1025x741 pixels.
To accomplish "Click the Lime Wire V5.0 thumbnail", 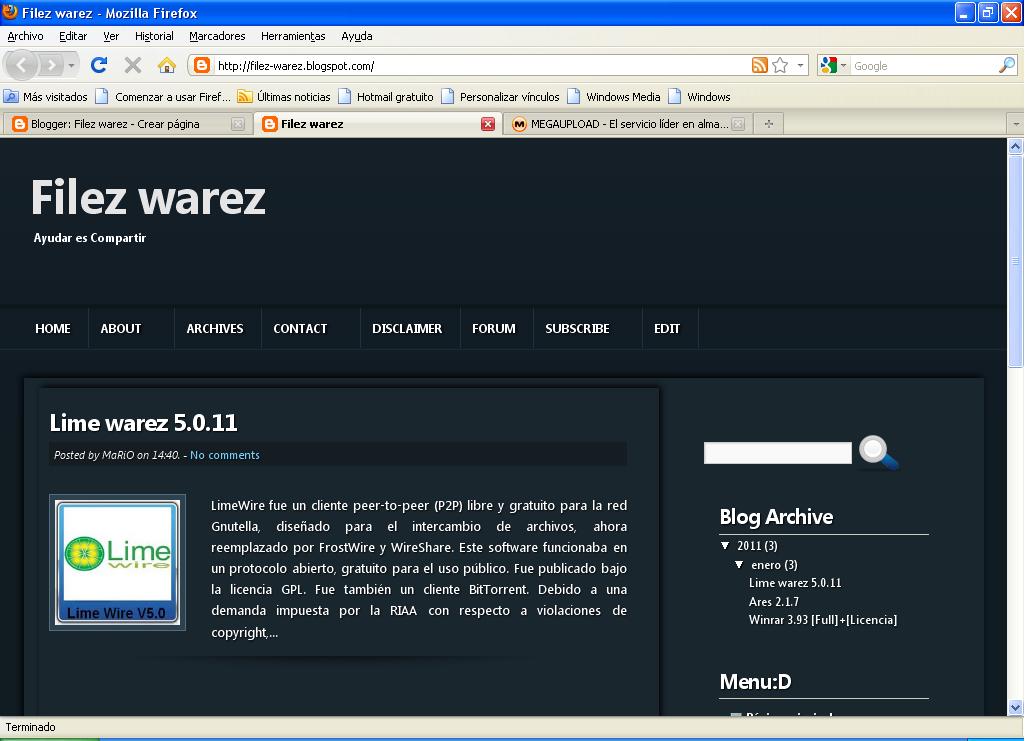I will [117, 561].
